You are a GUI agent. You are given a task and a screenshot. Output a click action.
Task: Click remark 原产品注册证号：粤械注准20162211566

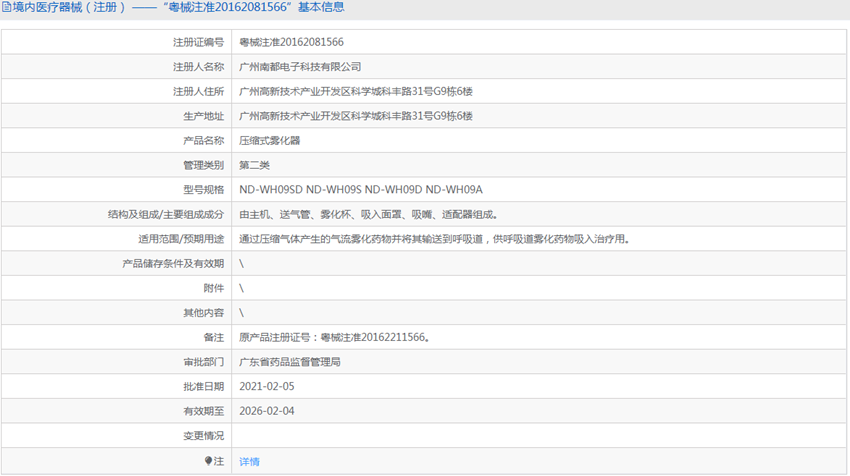(334, 337)
